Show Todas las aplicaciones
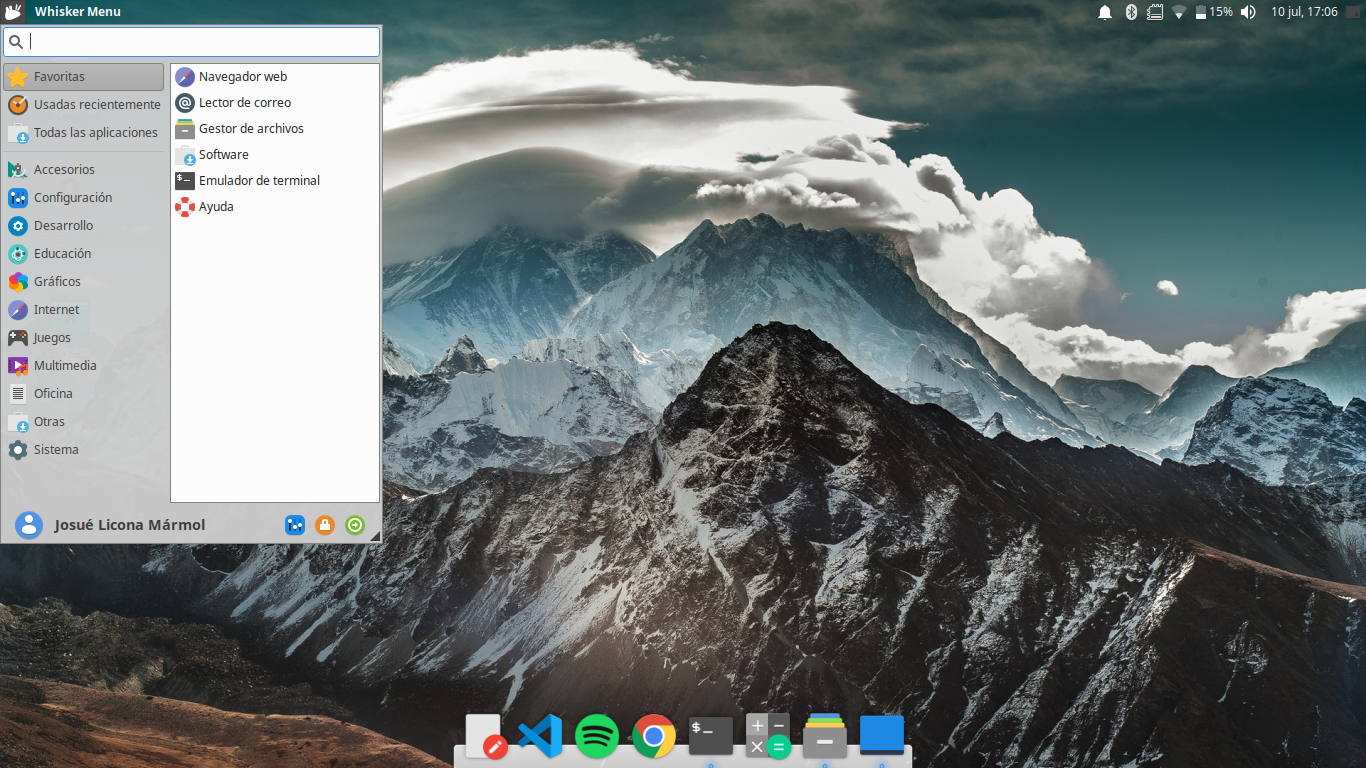Viewport: 1366px width, 768px height. click(84, 133)
